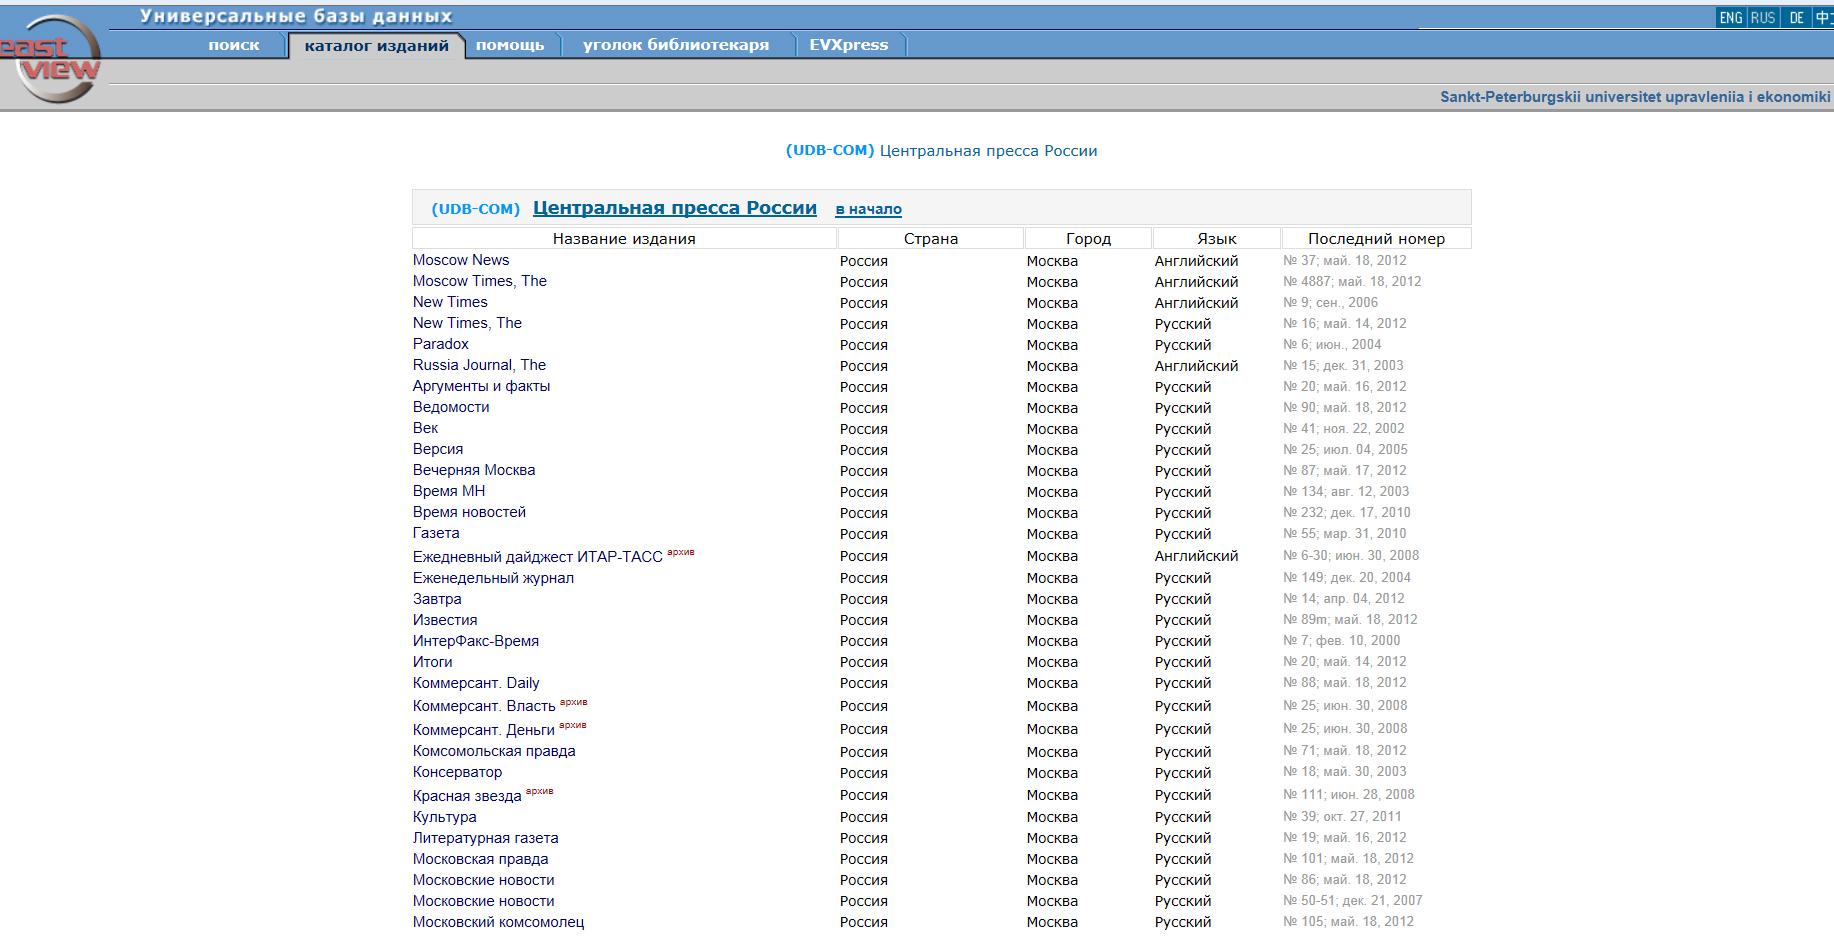This screenshot has width=1834, height=937.
Task: Click issue № 9; сен., 2006
Action: [1330, 302]
